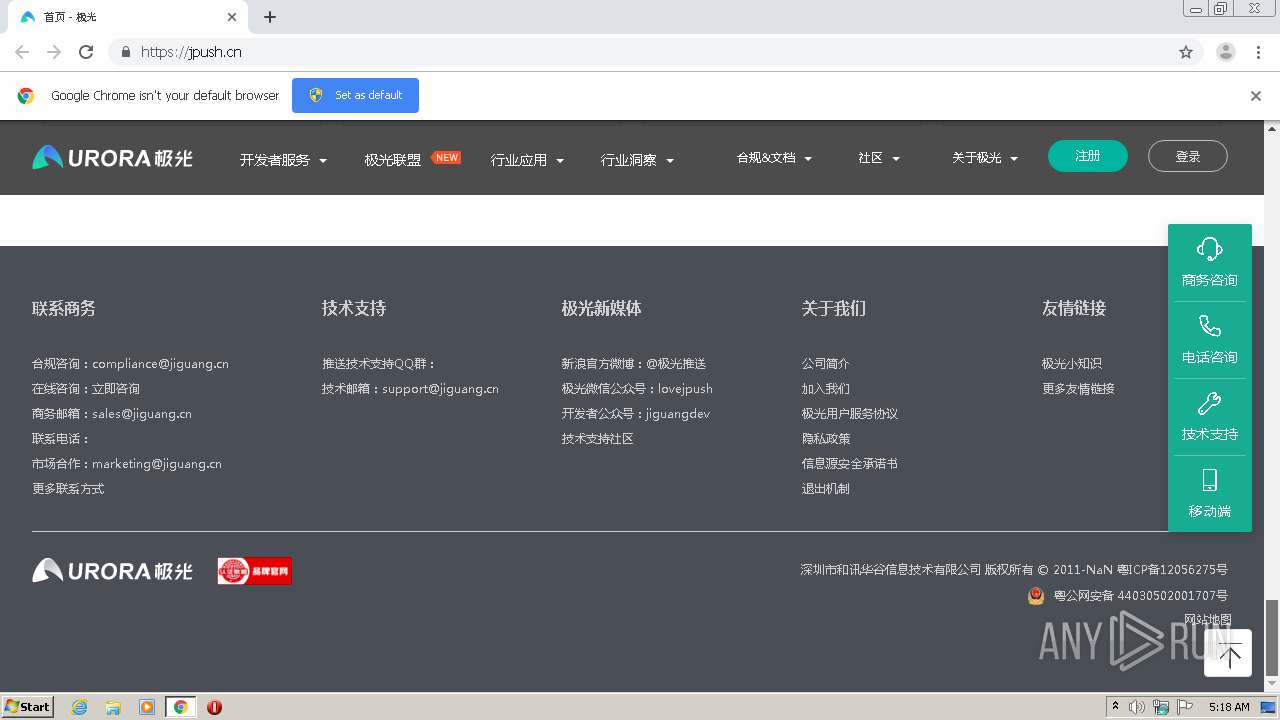Viewport: 1280px width, 720px height.
Task: Click the red 品牌官网 badge in footer
Action: point(255,571)
